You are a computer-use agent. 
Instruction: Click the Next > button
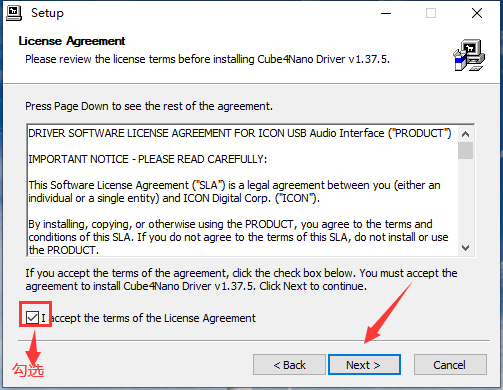(364, 365)
